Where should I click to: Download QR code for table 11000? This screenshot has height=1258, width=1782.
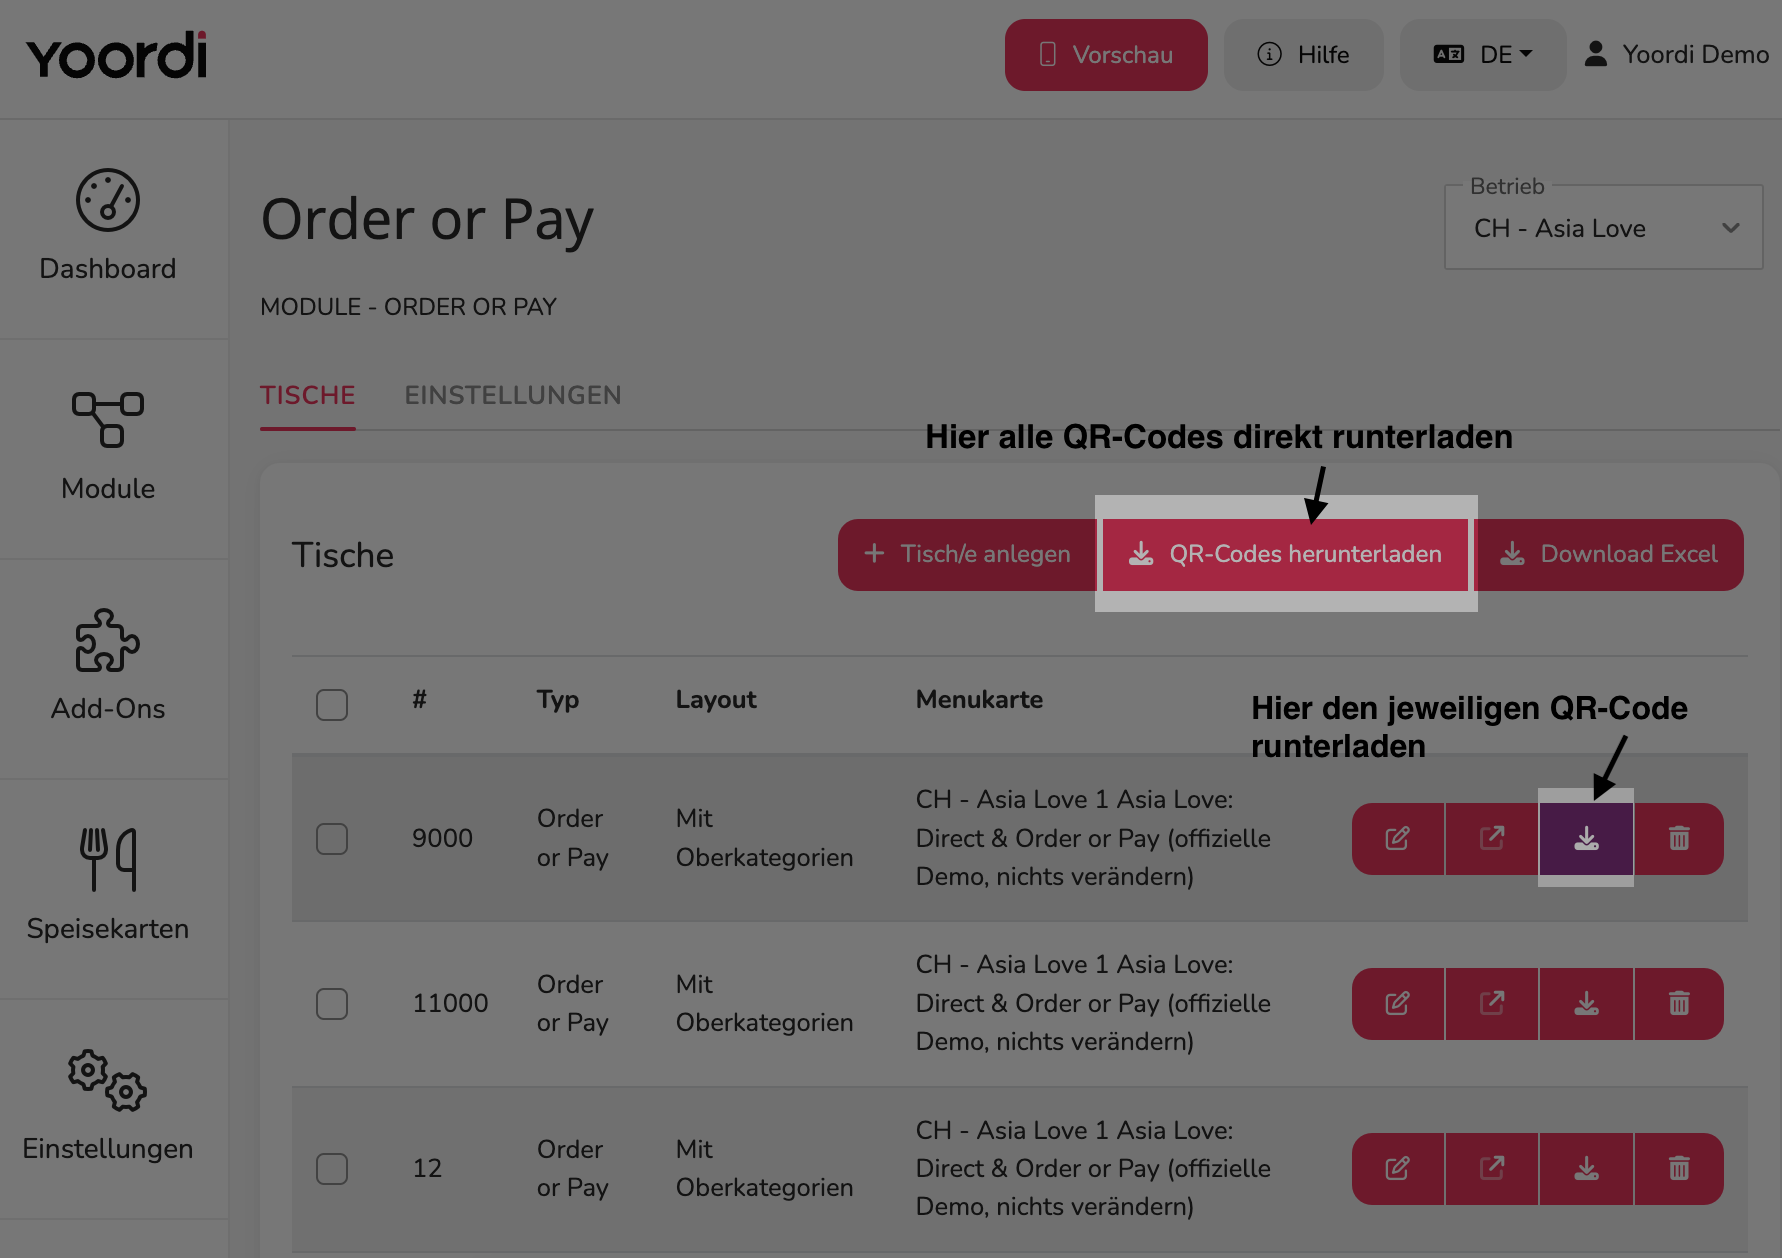tap(1586, 1003)
